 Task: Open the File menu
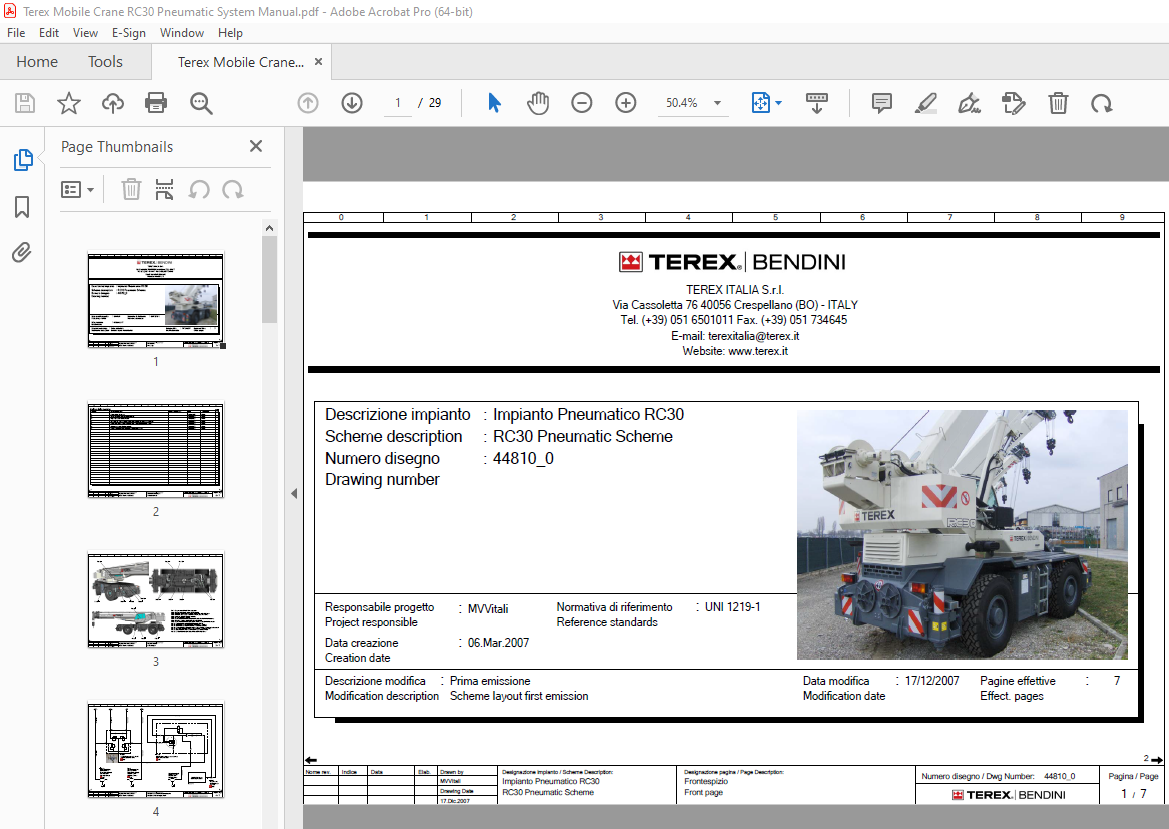pyautogui.click(x=16, y=33)
